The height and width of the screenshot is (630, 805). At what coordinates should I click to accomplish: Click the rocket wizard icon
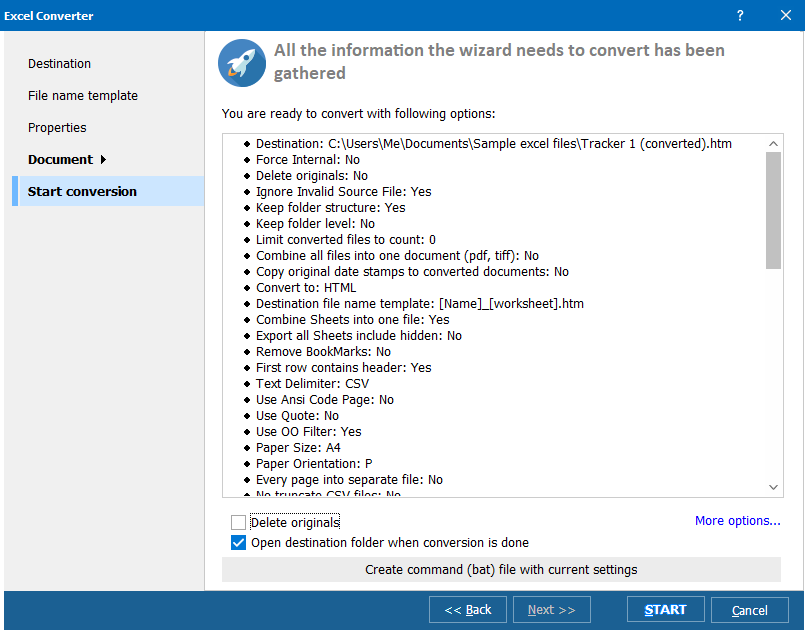241,62
